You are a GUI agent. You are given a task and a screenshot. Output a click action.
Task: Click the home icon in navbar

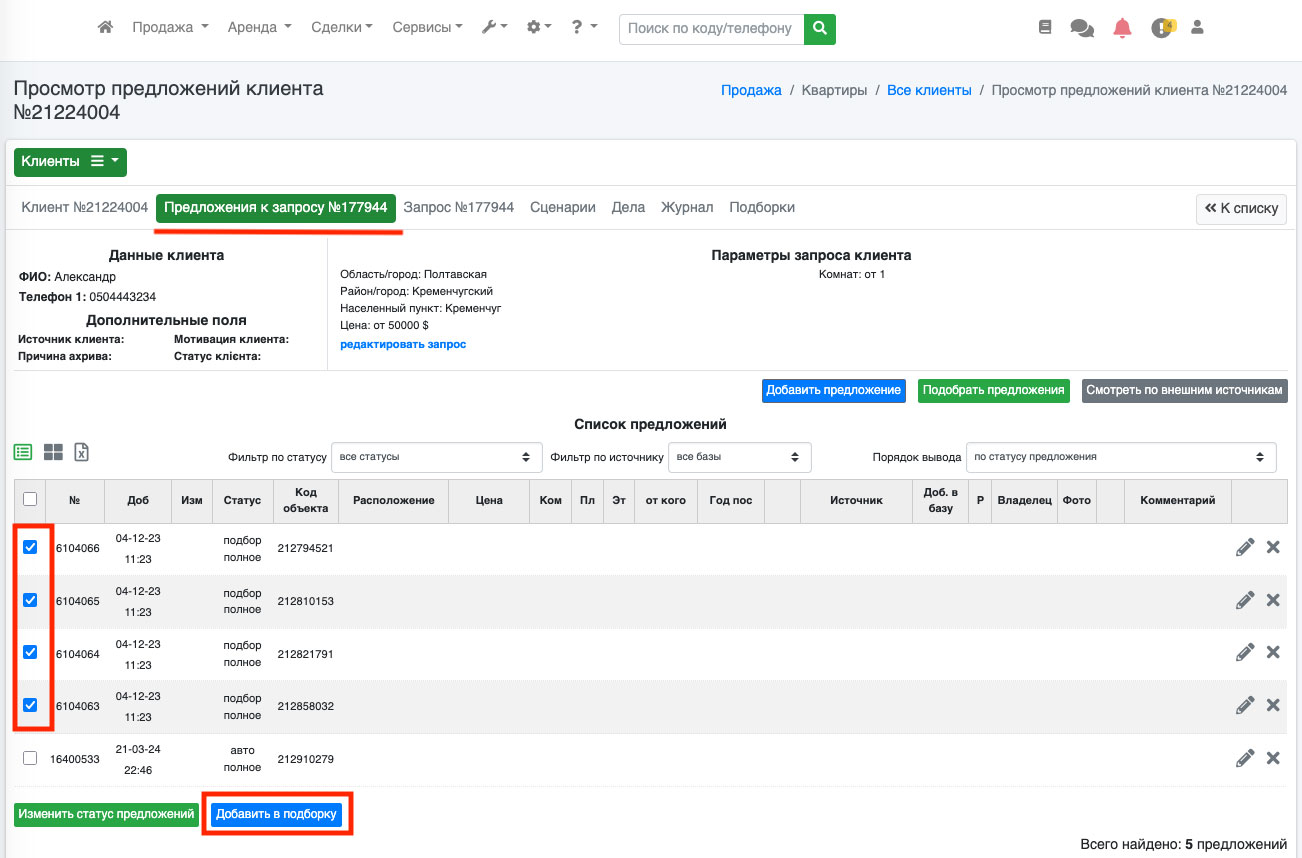pyautogui.click(x=105, y=28)
